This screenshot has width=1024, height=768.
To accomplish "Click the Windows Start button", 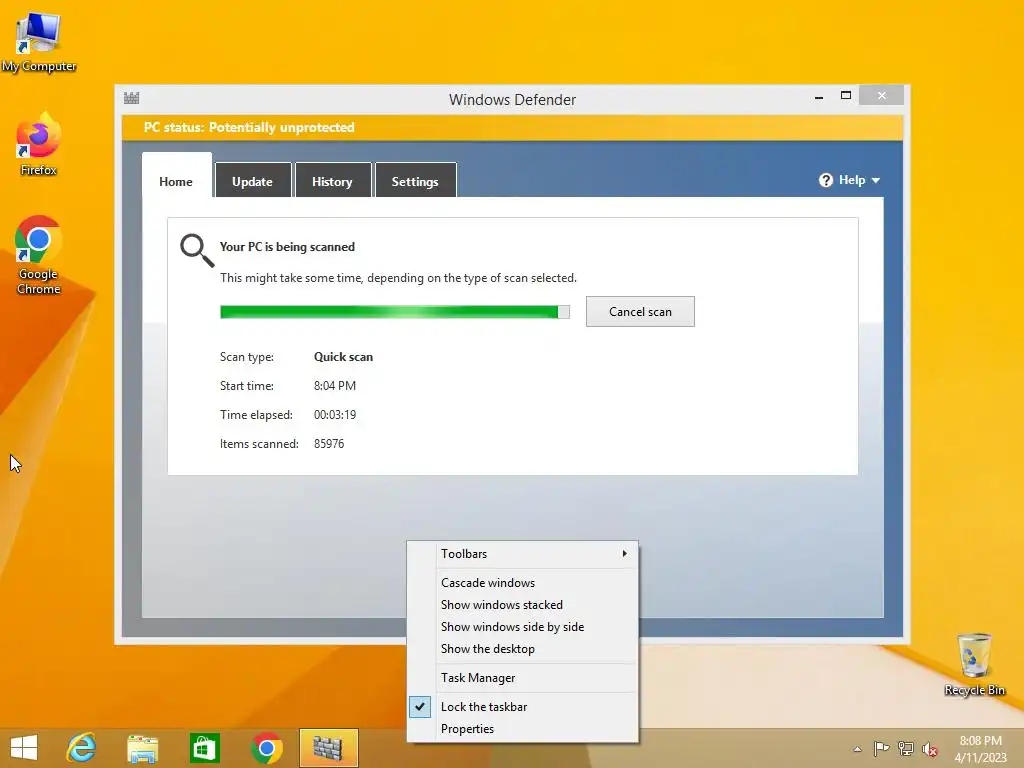I will pyautogui.click(x=24, y=748).
